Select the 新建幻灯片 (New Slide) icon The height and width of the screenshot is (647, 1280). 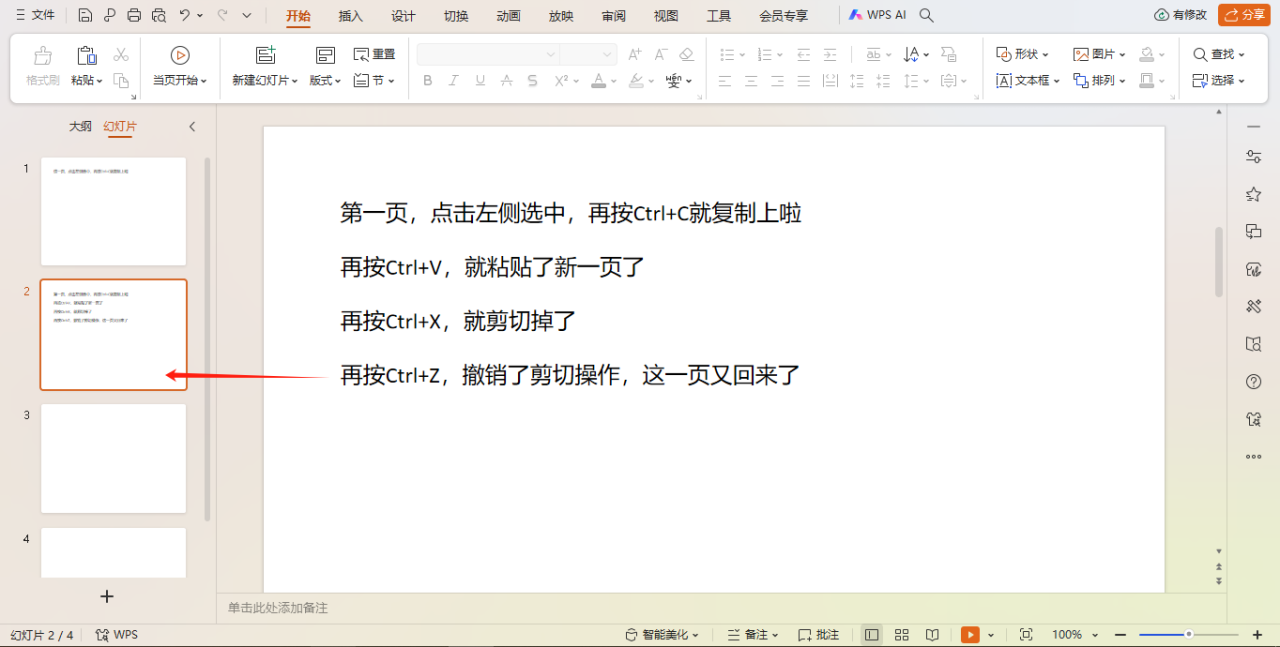(x=264, y=57)
